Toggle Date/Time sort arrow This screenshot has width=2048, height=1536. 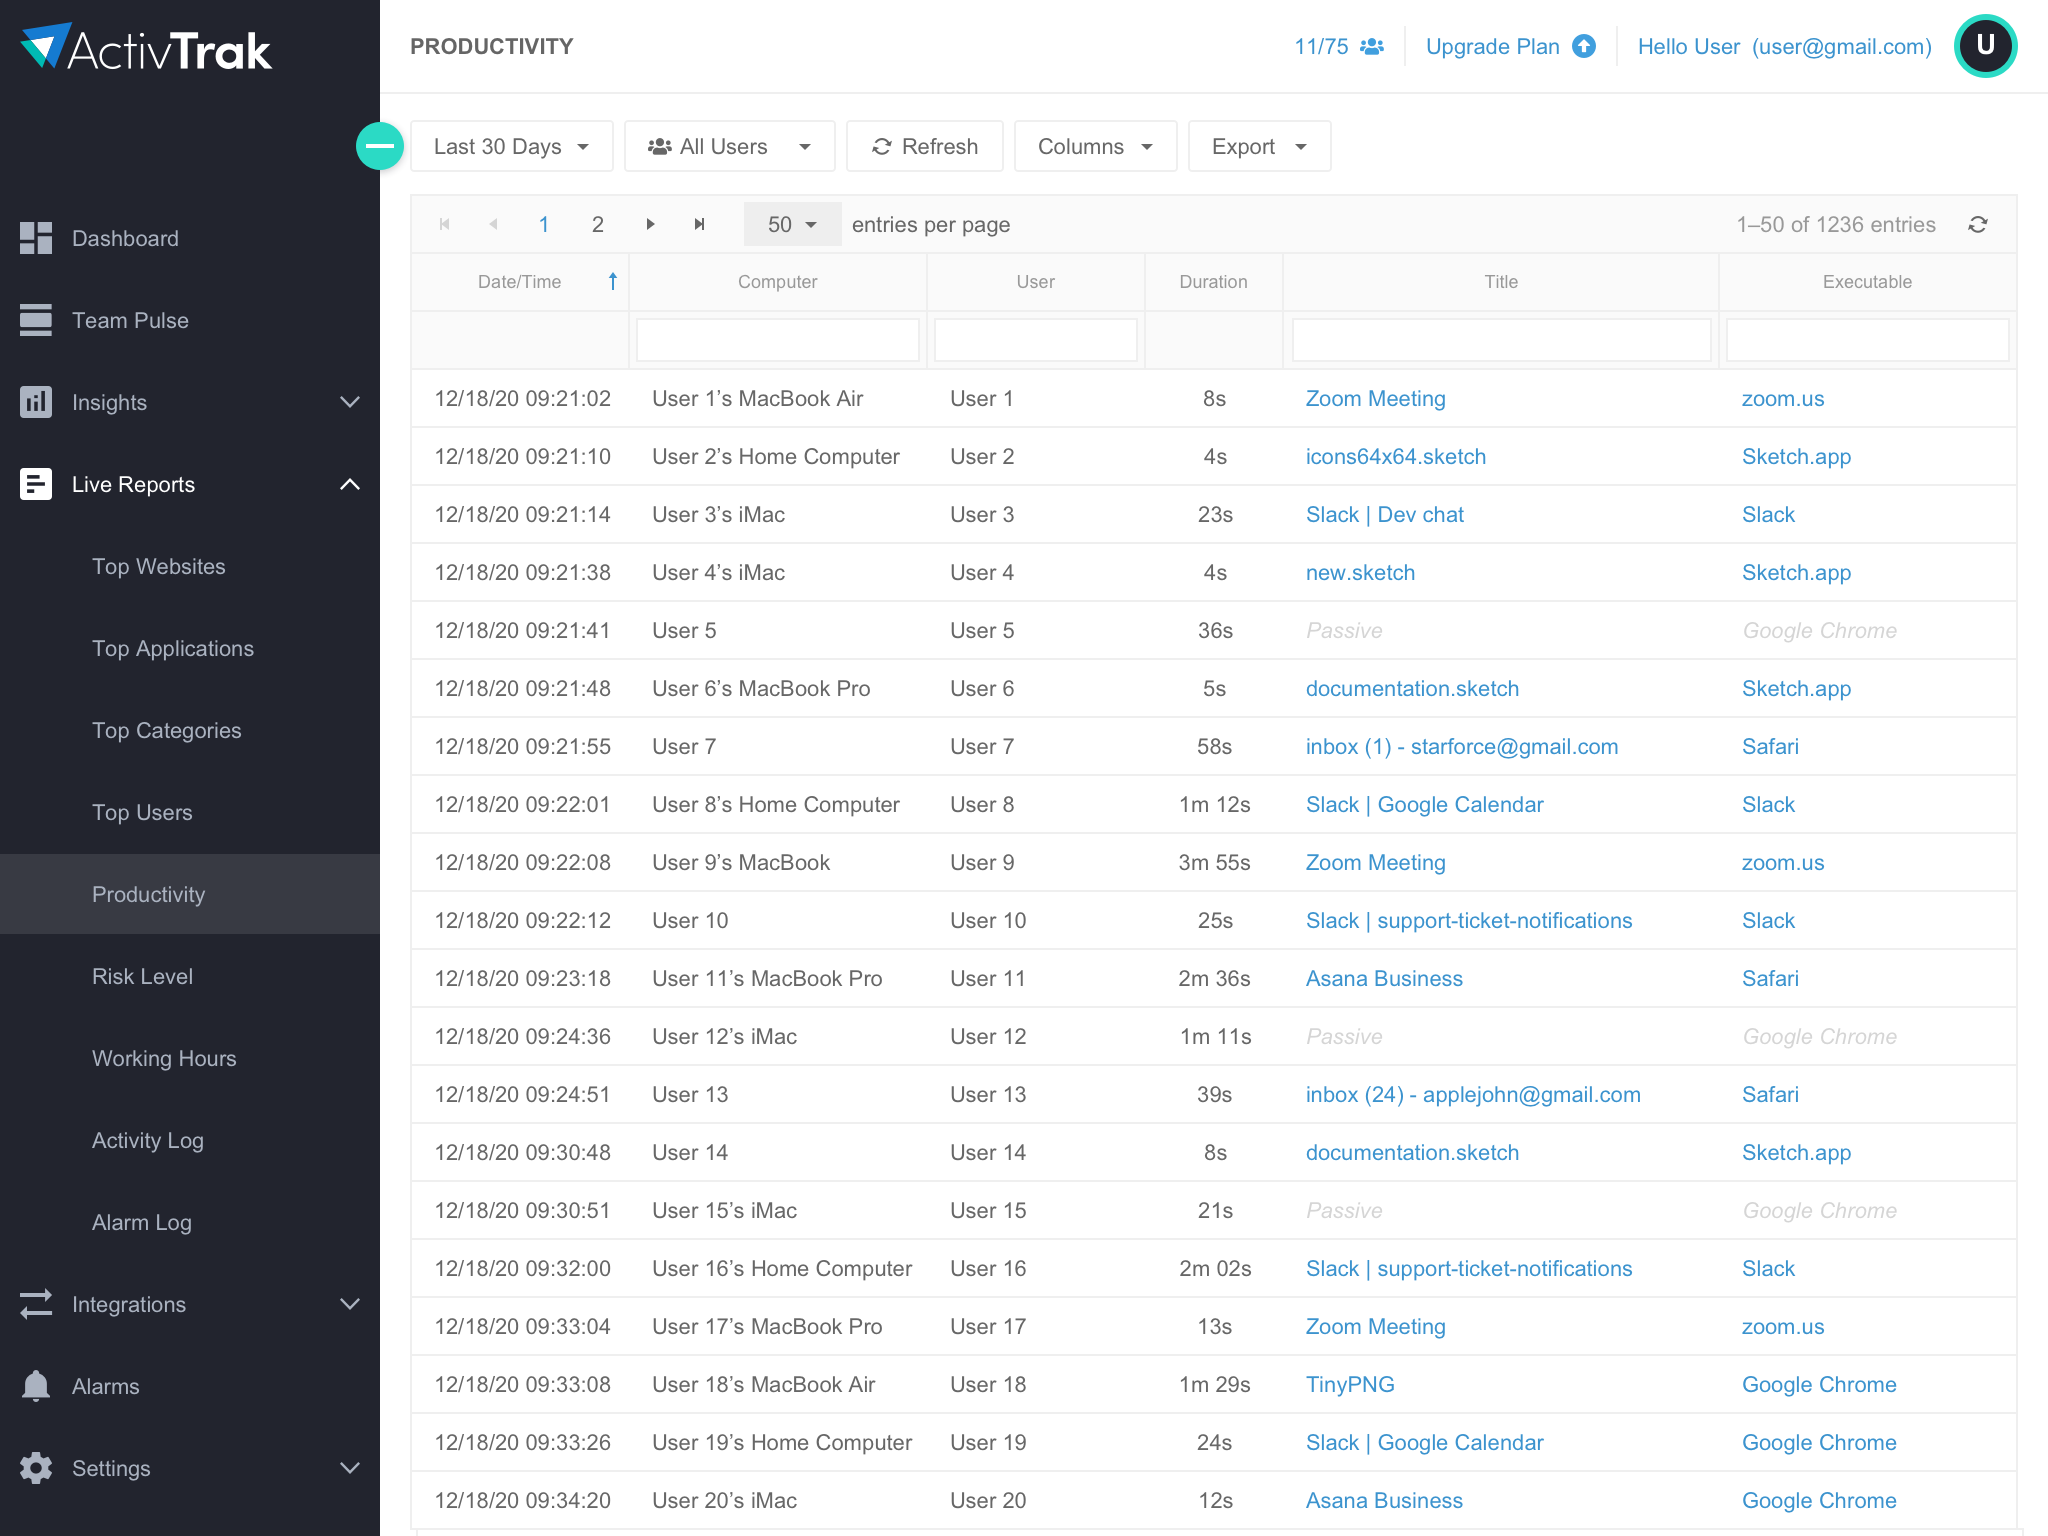tap(613, 281)
